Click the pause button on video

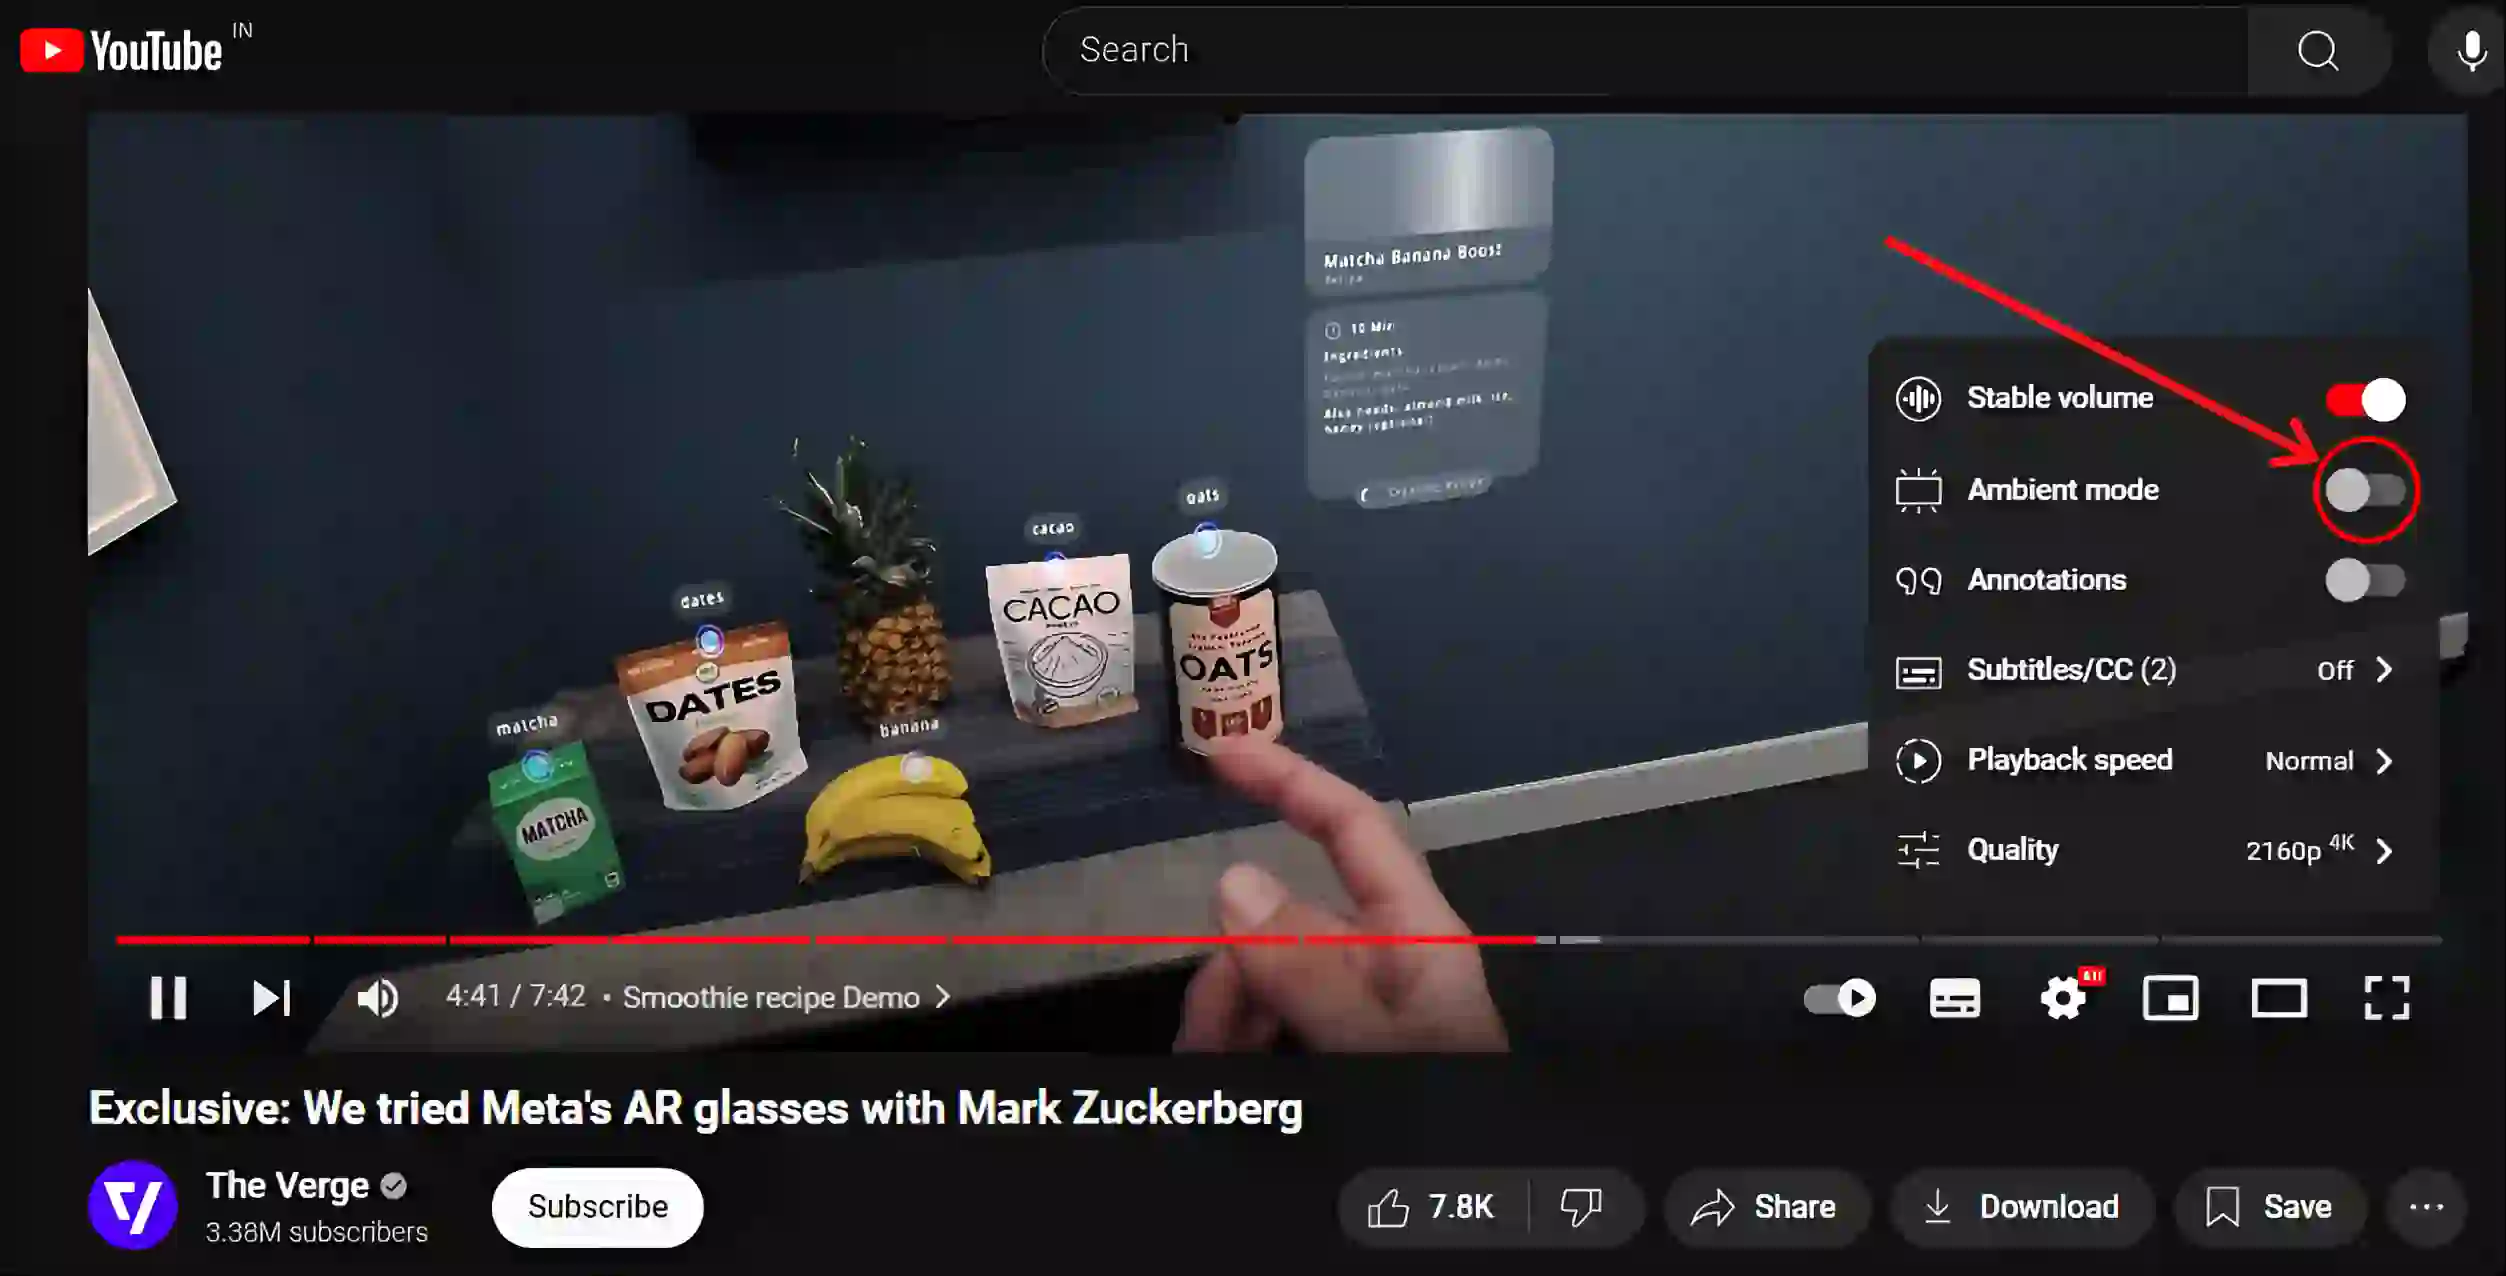[x=166, y=998]
